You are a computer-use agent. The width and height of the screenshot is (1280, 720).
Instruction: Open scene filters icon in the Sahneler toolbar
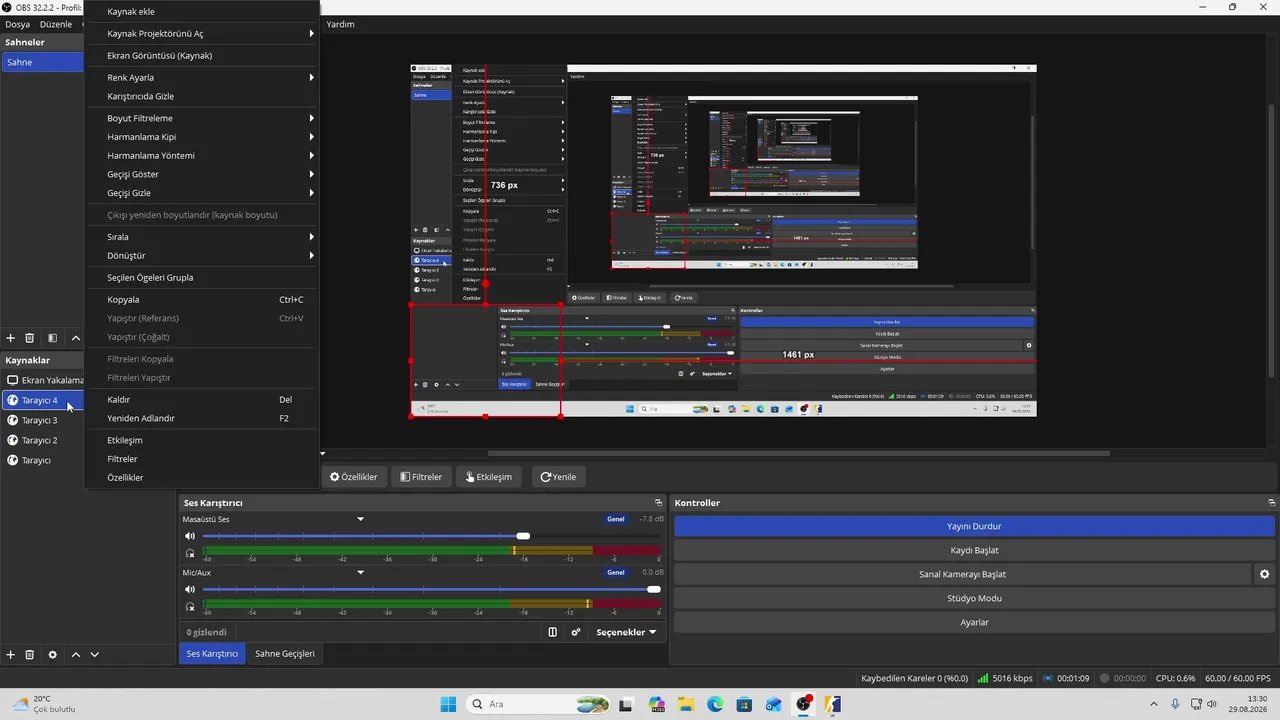[x=53, y=338]
